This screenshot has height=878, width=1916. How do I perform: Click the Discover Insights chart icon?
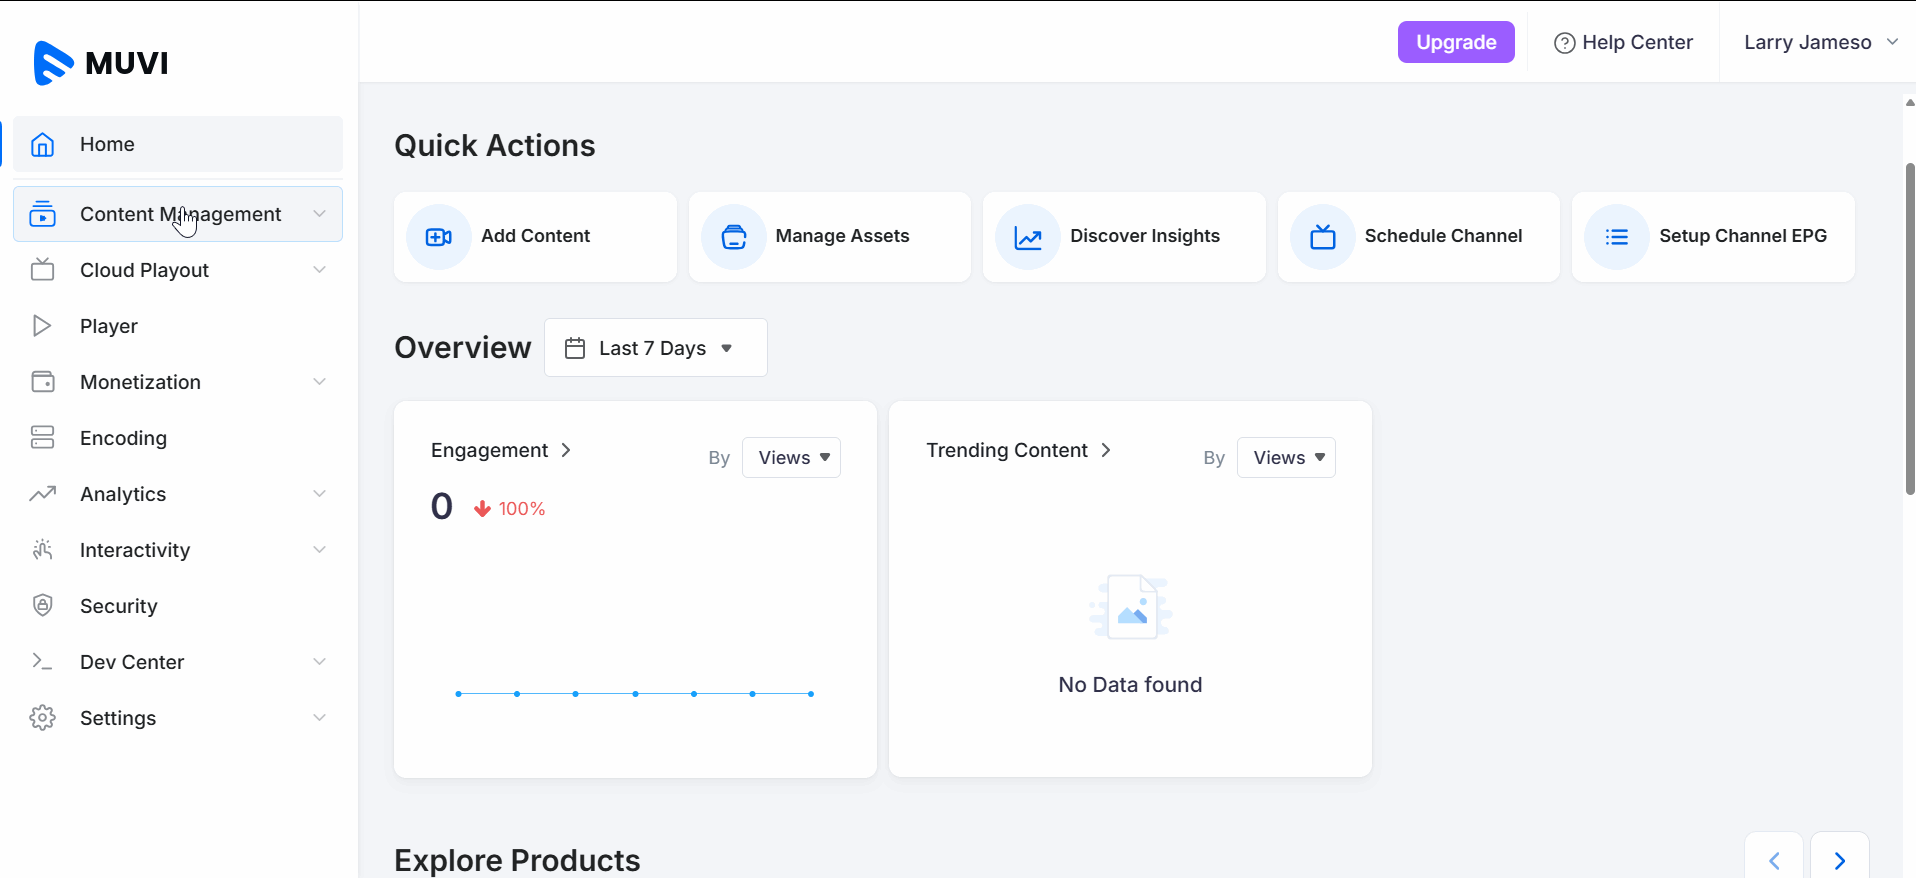click(1027, 237)
